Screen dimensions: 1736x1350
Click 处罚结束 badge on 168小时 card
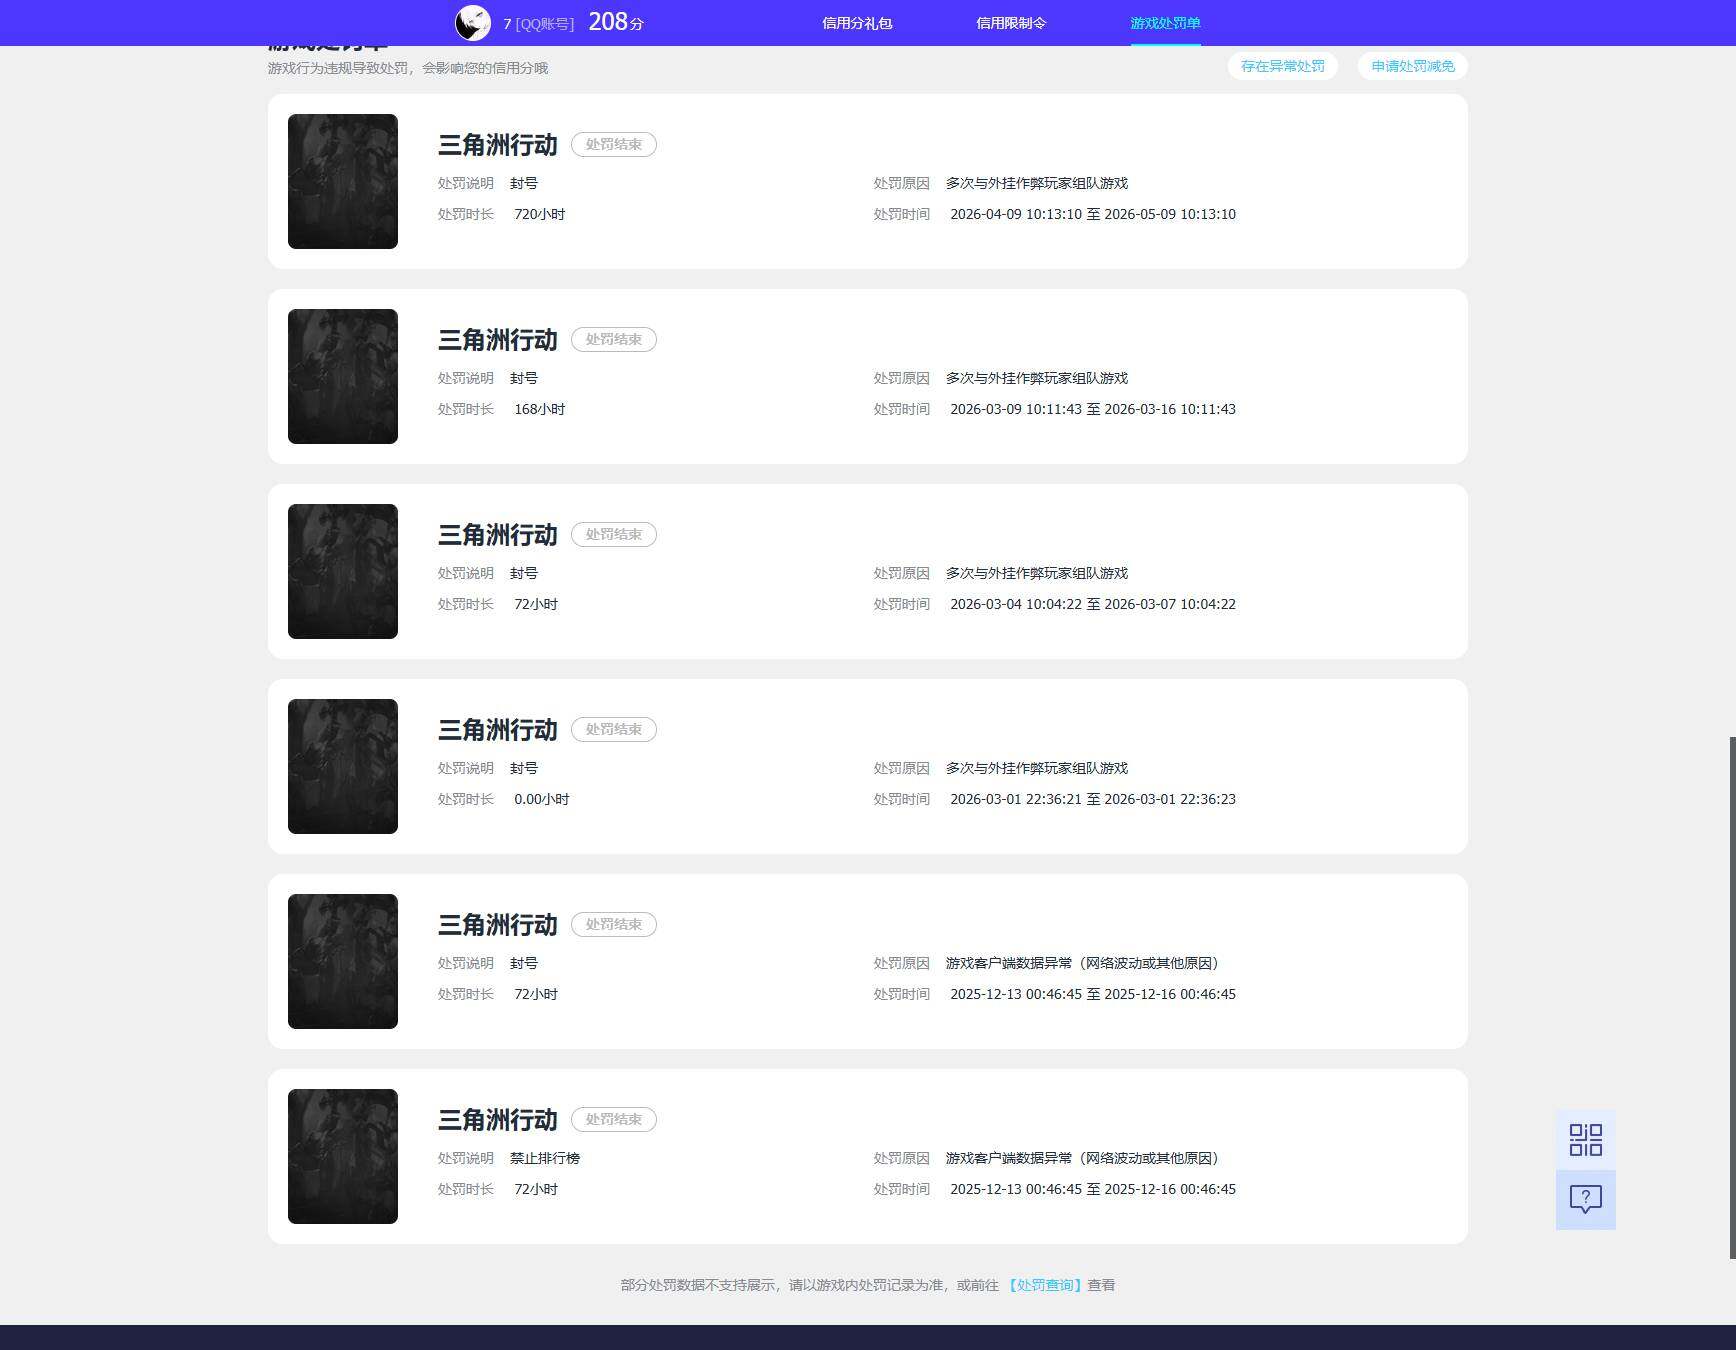pos(613,339)
